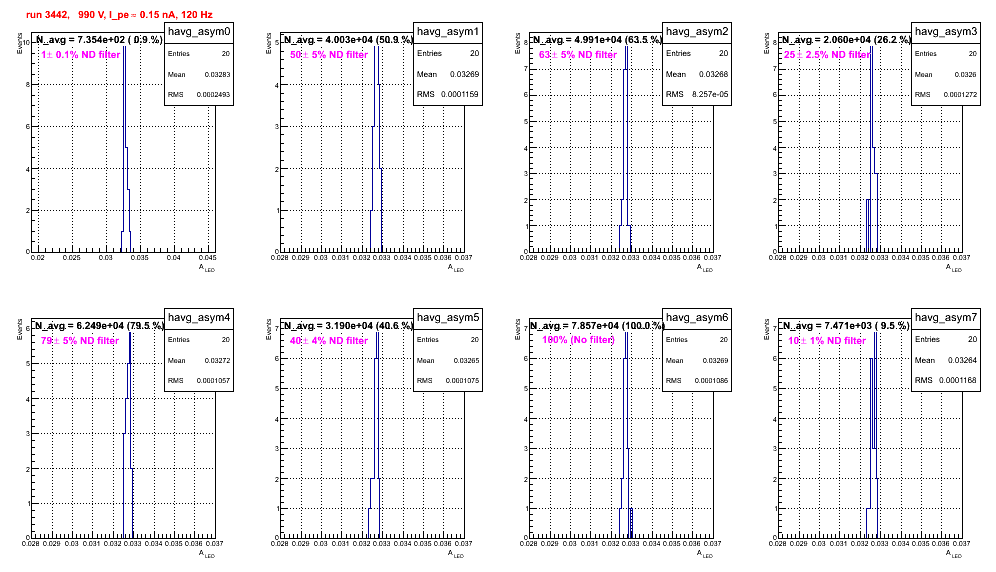Click N_avg = 7.471e+03 label

coord(846,325)
